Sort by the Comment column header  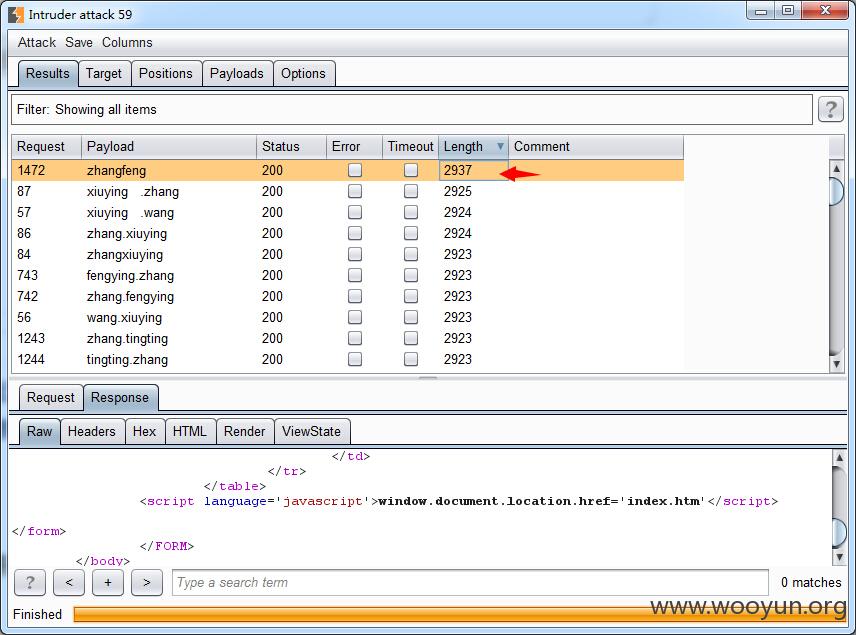click(x=596, y=147)
